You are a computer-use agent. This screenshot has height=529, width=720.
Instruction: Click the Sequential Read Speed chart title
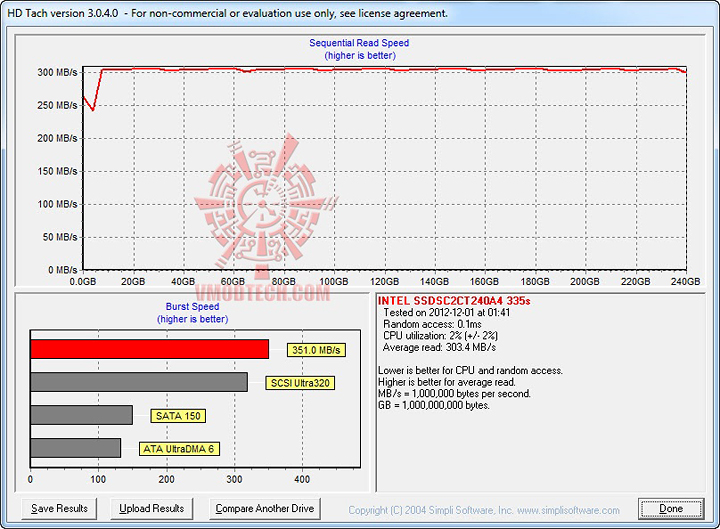click(x=359, y=43)
